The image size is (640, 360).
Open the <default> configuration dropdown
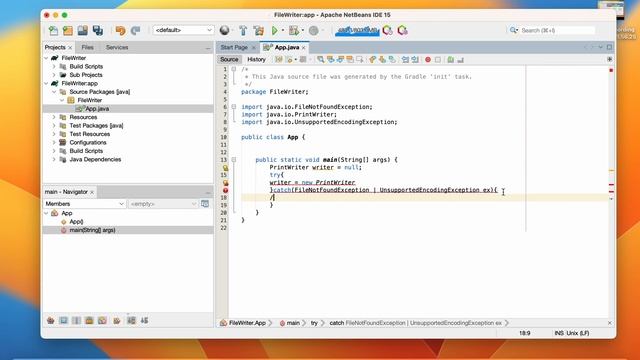[x=183, y=30]
